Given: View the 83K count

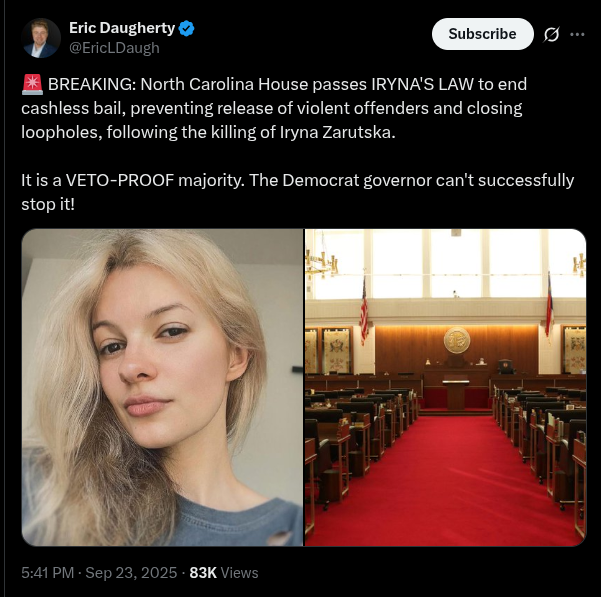Looking at the screenshot, I should click(x=203, y=573).
